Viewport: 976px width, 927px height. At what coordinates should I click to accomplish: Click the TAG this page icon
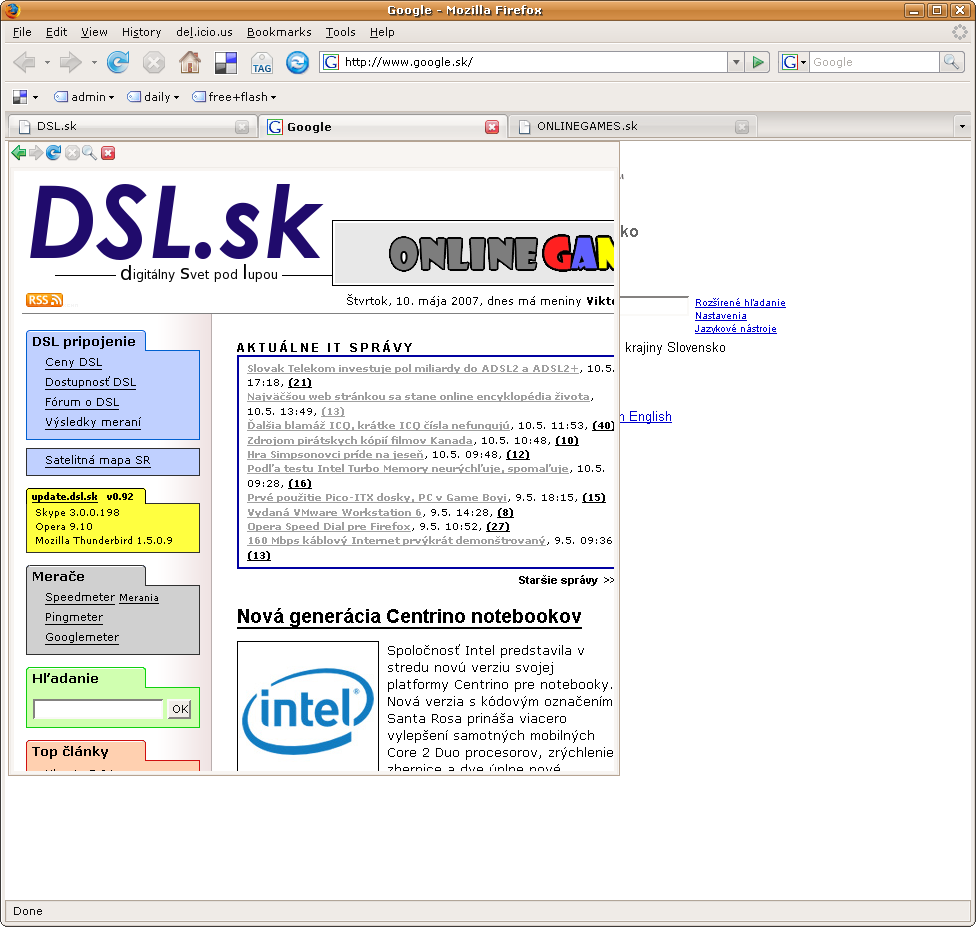point(262,63)
